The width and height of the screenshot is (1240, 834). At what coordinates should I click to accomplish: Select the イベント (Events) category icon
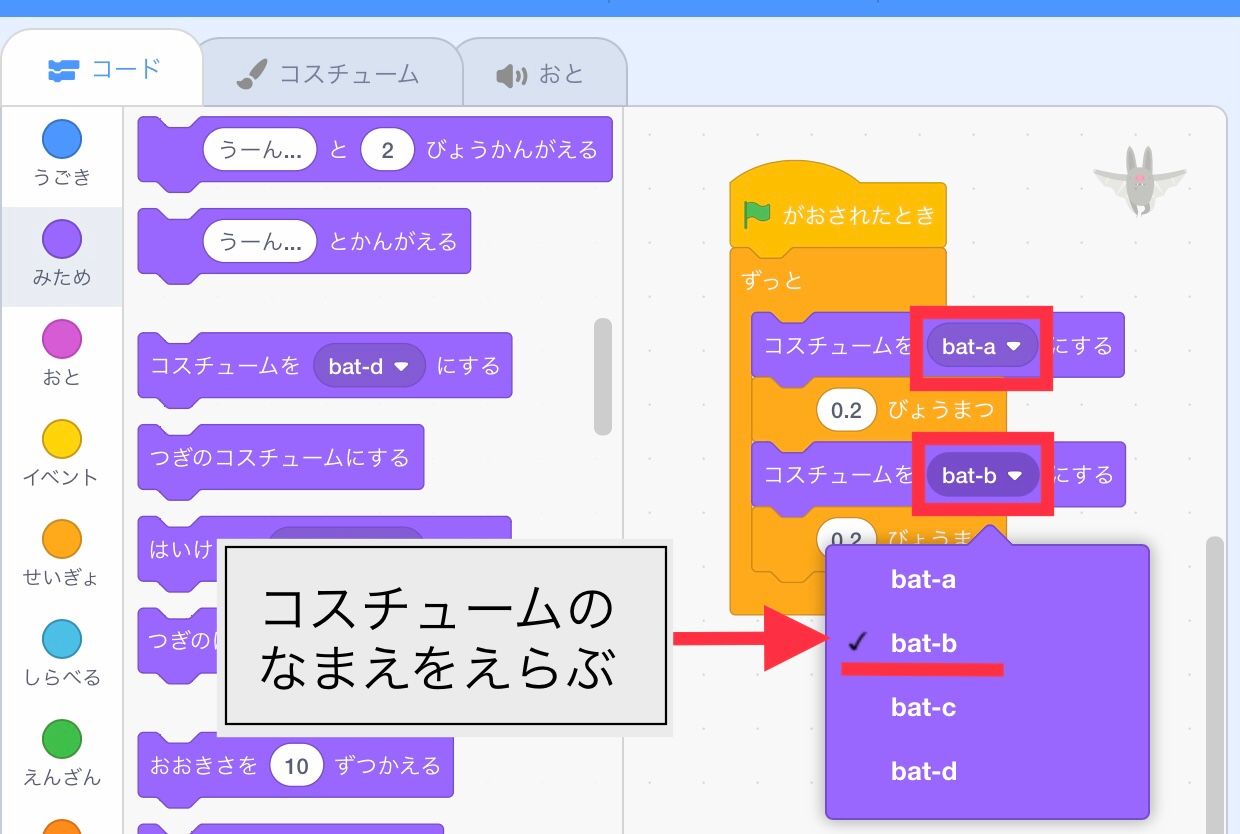point(62,438)
